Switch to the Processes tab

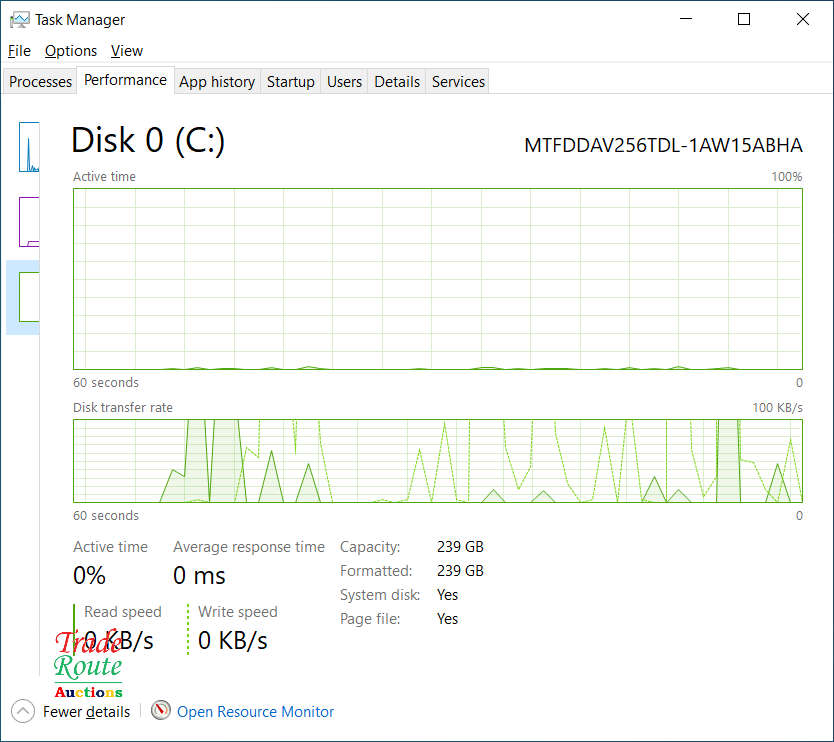point(39,81)
